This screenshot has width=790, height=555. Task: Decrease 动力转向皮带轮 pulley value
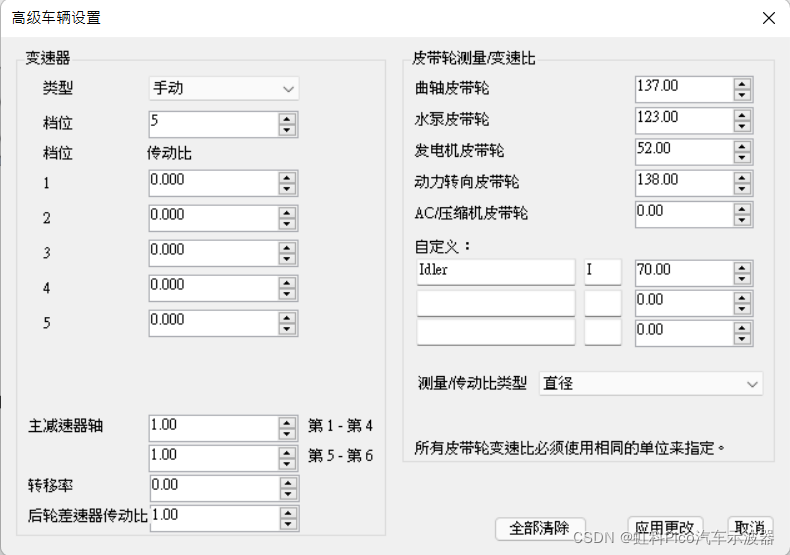[742, 189]
